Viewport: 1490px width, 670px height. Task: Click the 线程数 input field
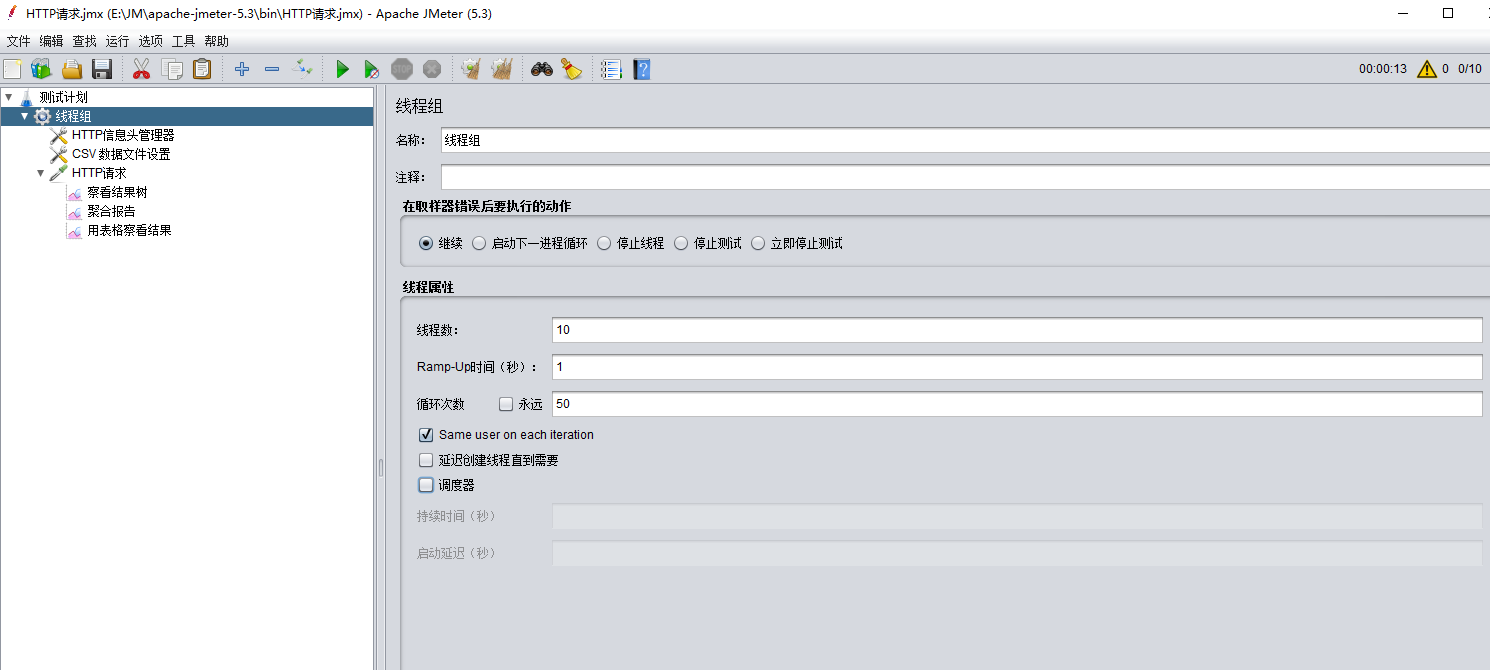tap(1017, 330)
